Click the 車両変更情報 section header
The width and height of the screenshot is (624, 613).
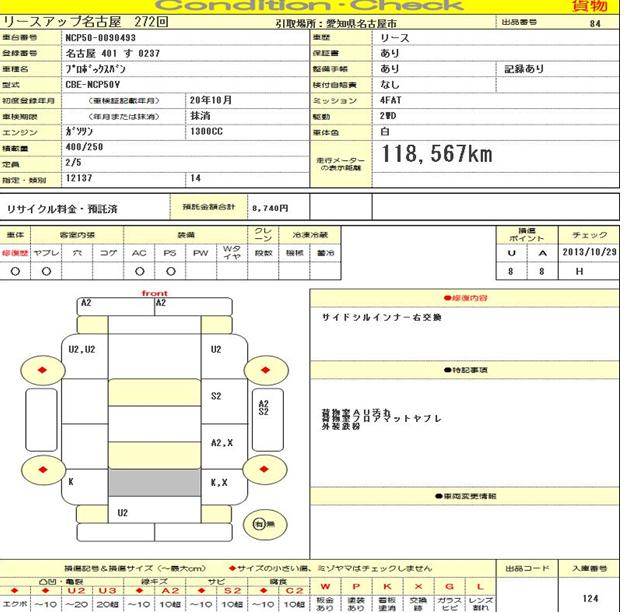click(x=465, y=496)
